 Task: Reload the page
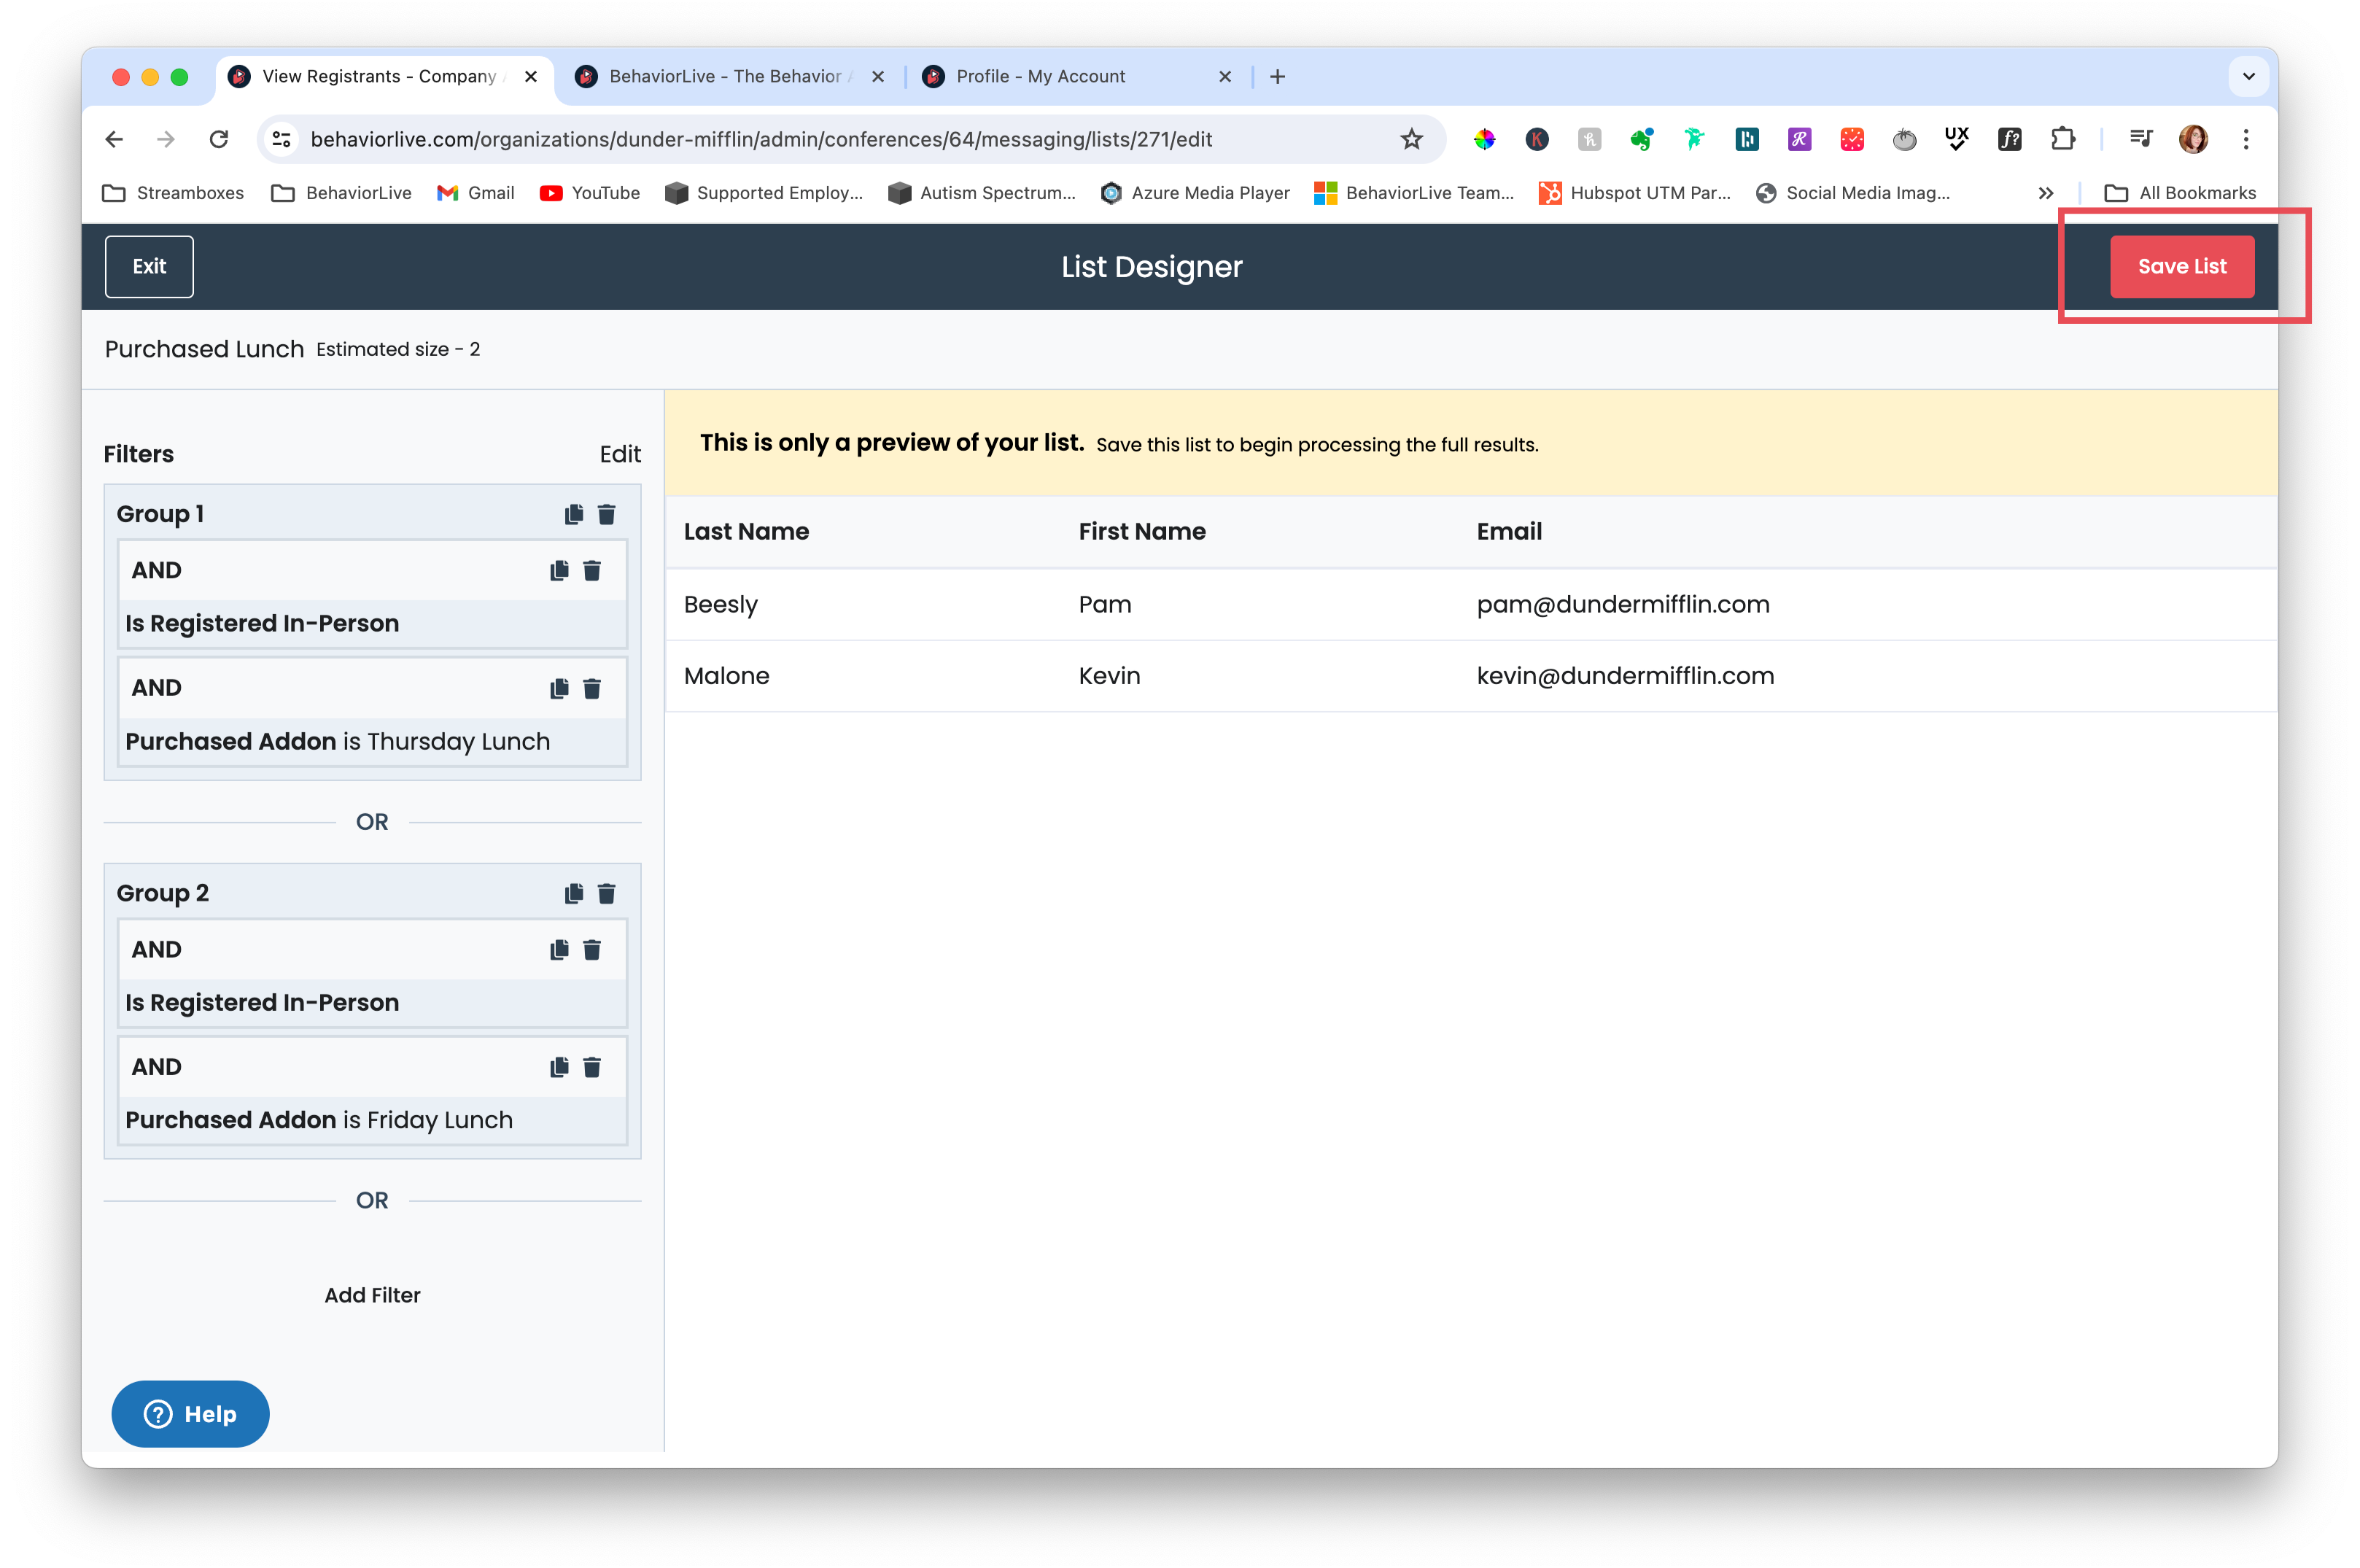(219, 139)
